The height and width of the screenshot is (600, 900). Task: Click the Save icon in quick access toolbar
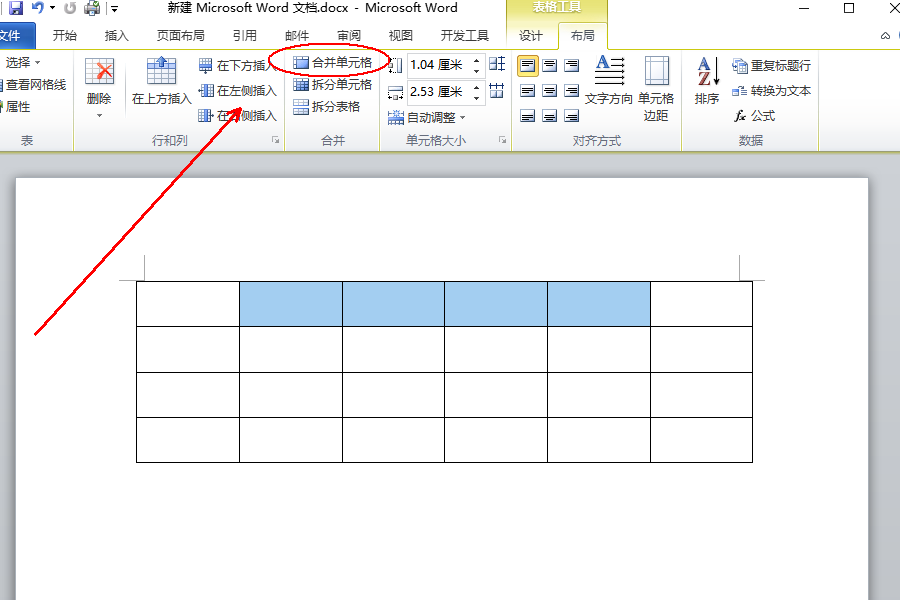(15, 8)
